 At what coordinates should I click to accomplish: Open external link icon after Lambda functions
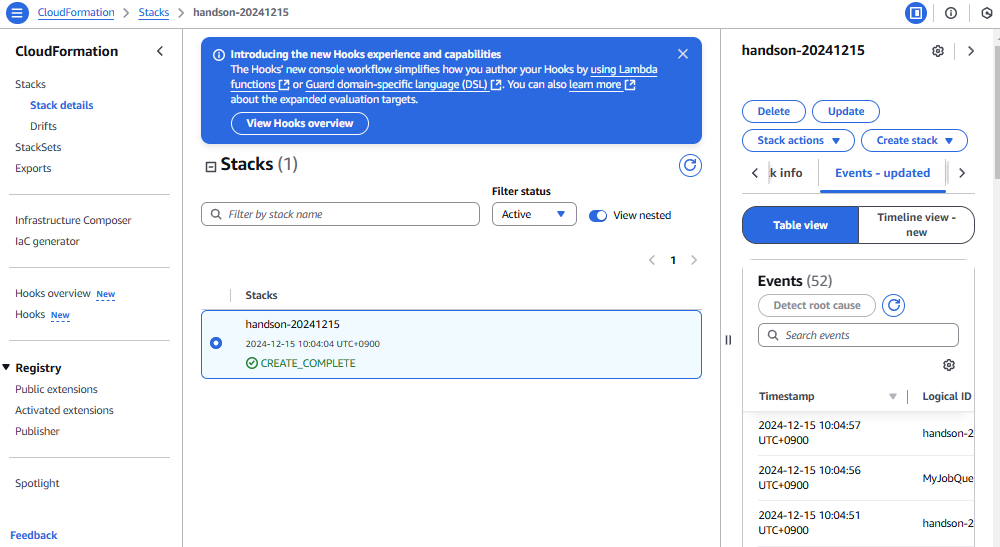tap(284, 85)
